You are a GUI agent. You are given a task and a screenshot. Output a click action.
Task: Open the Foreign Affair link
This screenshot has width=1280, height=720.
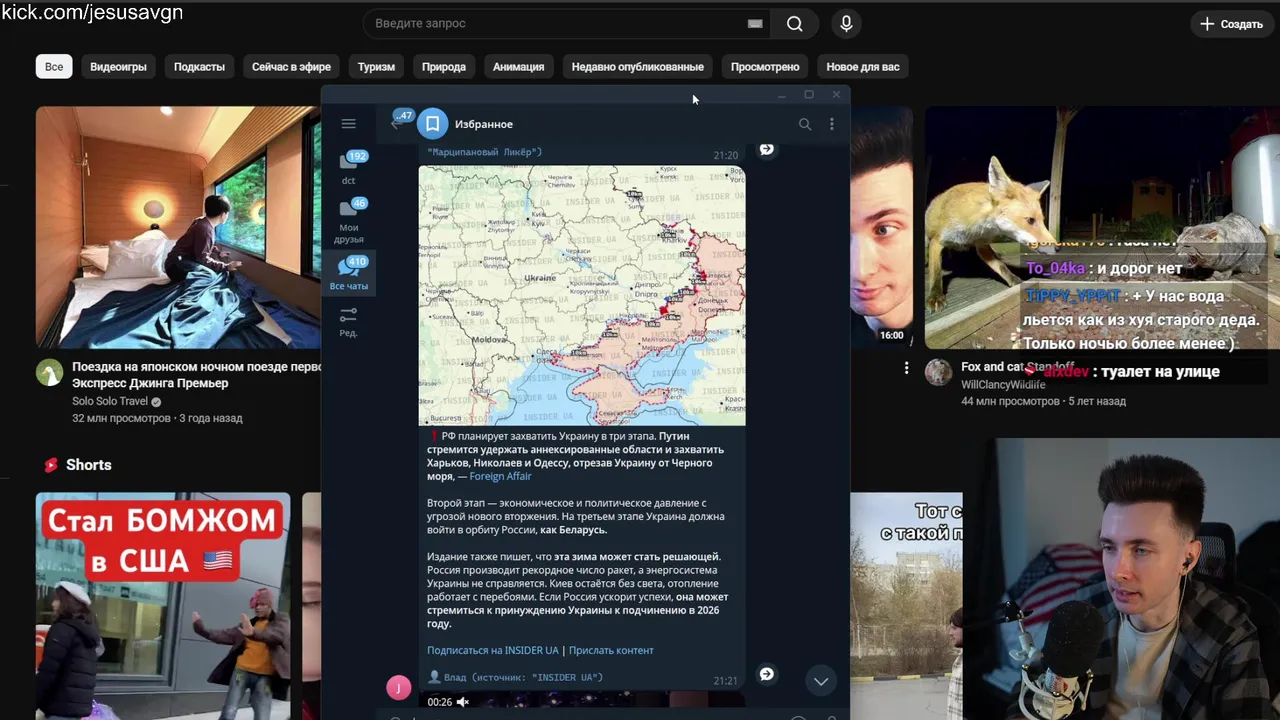(x=500, y=476)
